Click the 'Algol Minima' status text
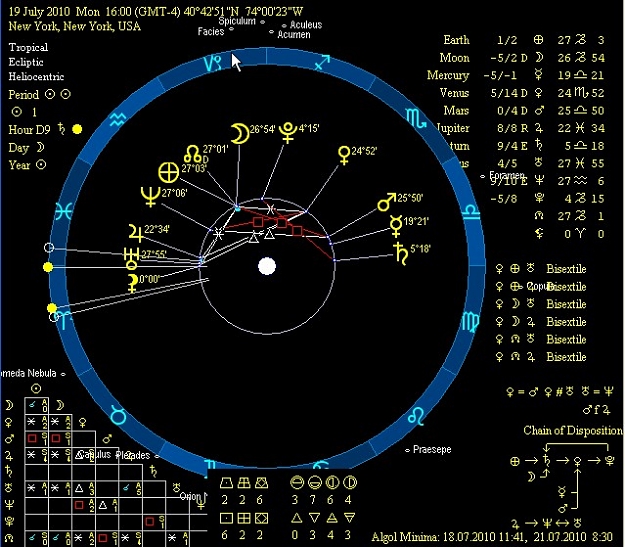This screenshot has width=625, height=547. 491,537
